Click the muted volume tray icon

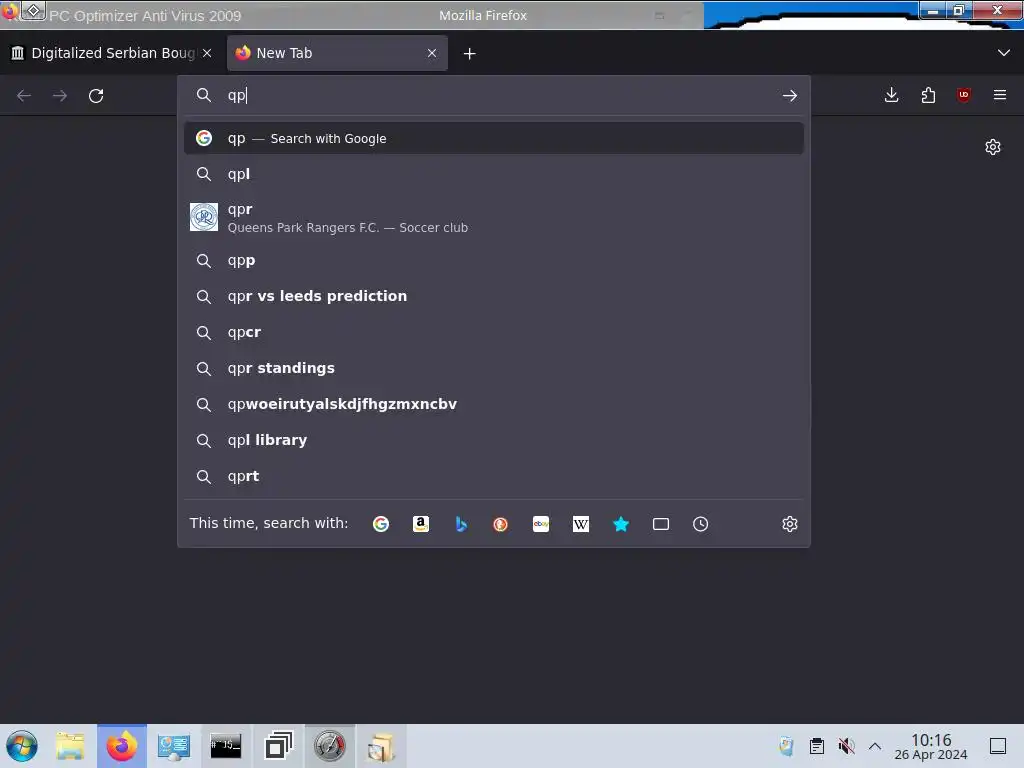(x=846, y=746)
